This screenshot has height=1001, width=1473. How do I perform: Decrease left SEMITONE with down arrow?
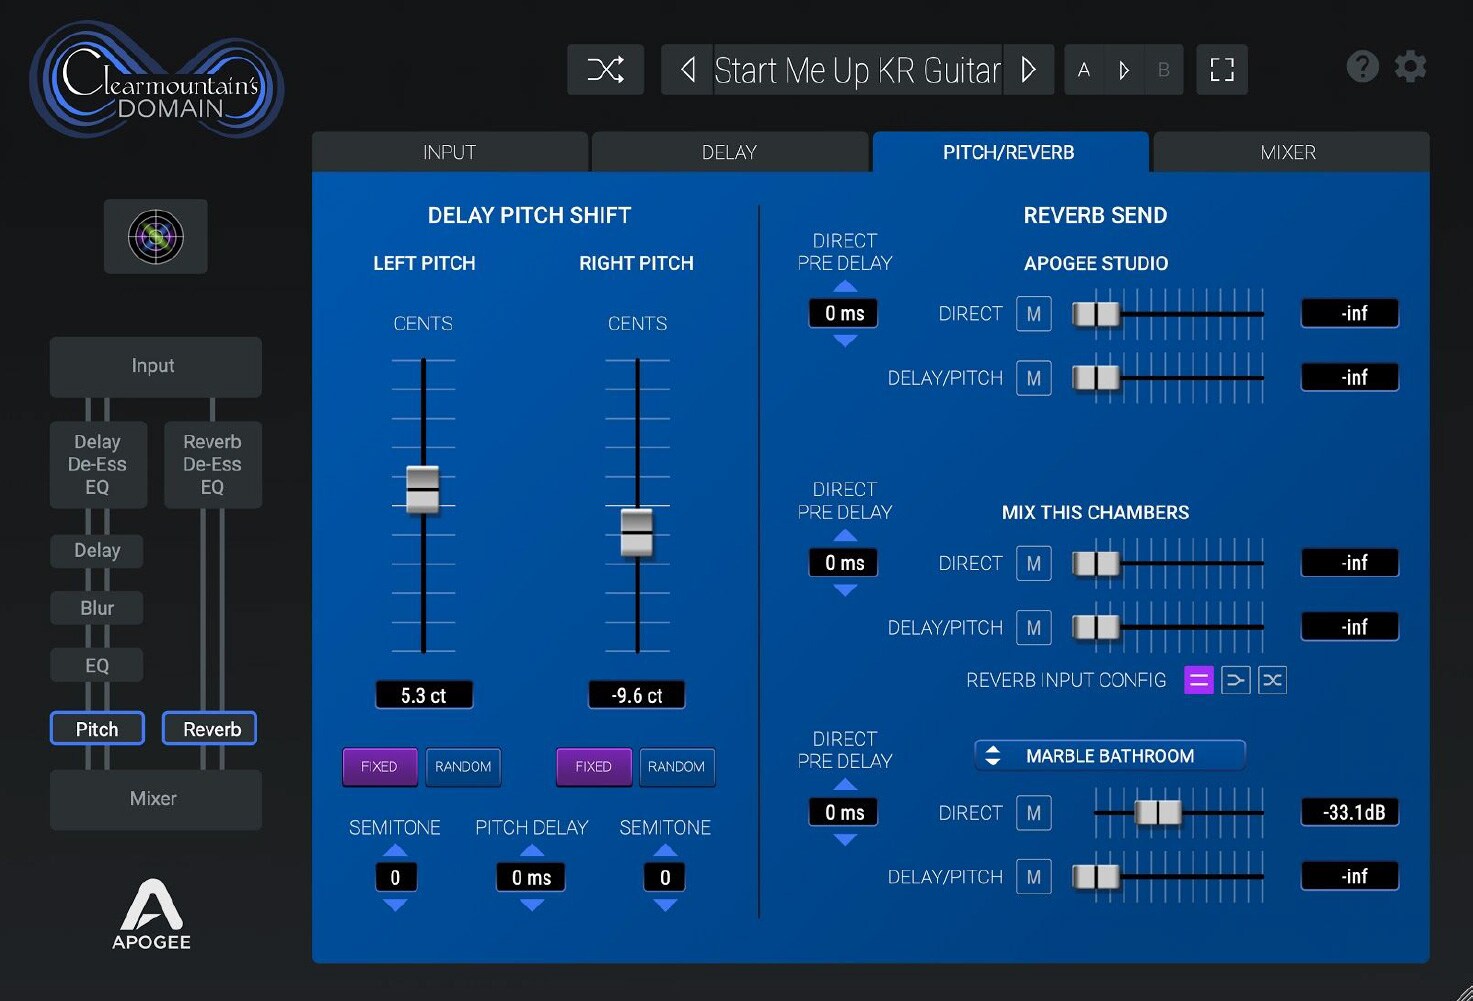click(395, 905)
